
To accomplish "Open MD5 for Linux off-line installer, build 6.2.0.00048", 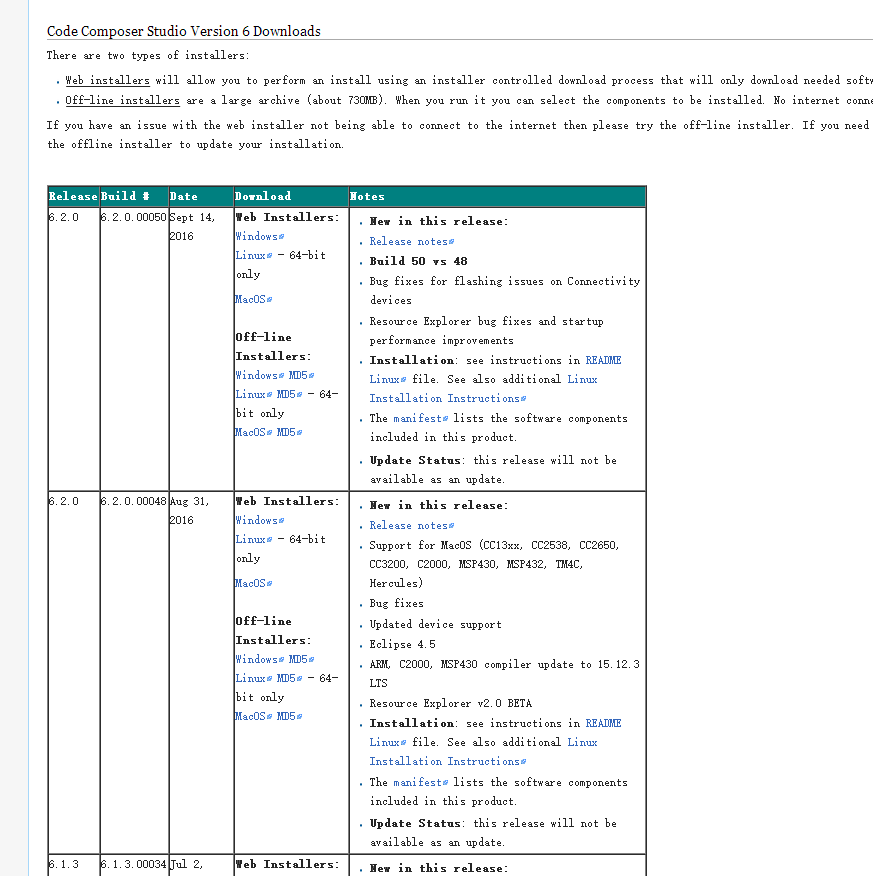I will (x=289, y=678).
